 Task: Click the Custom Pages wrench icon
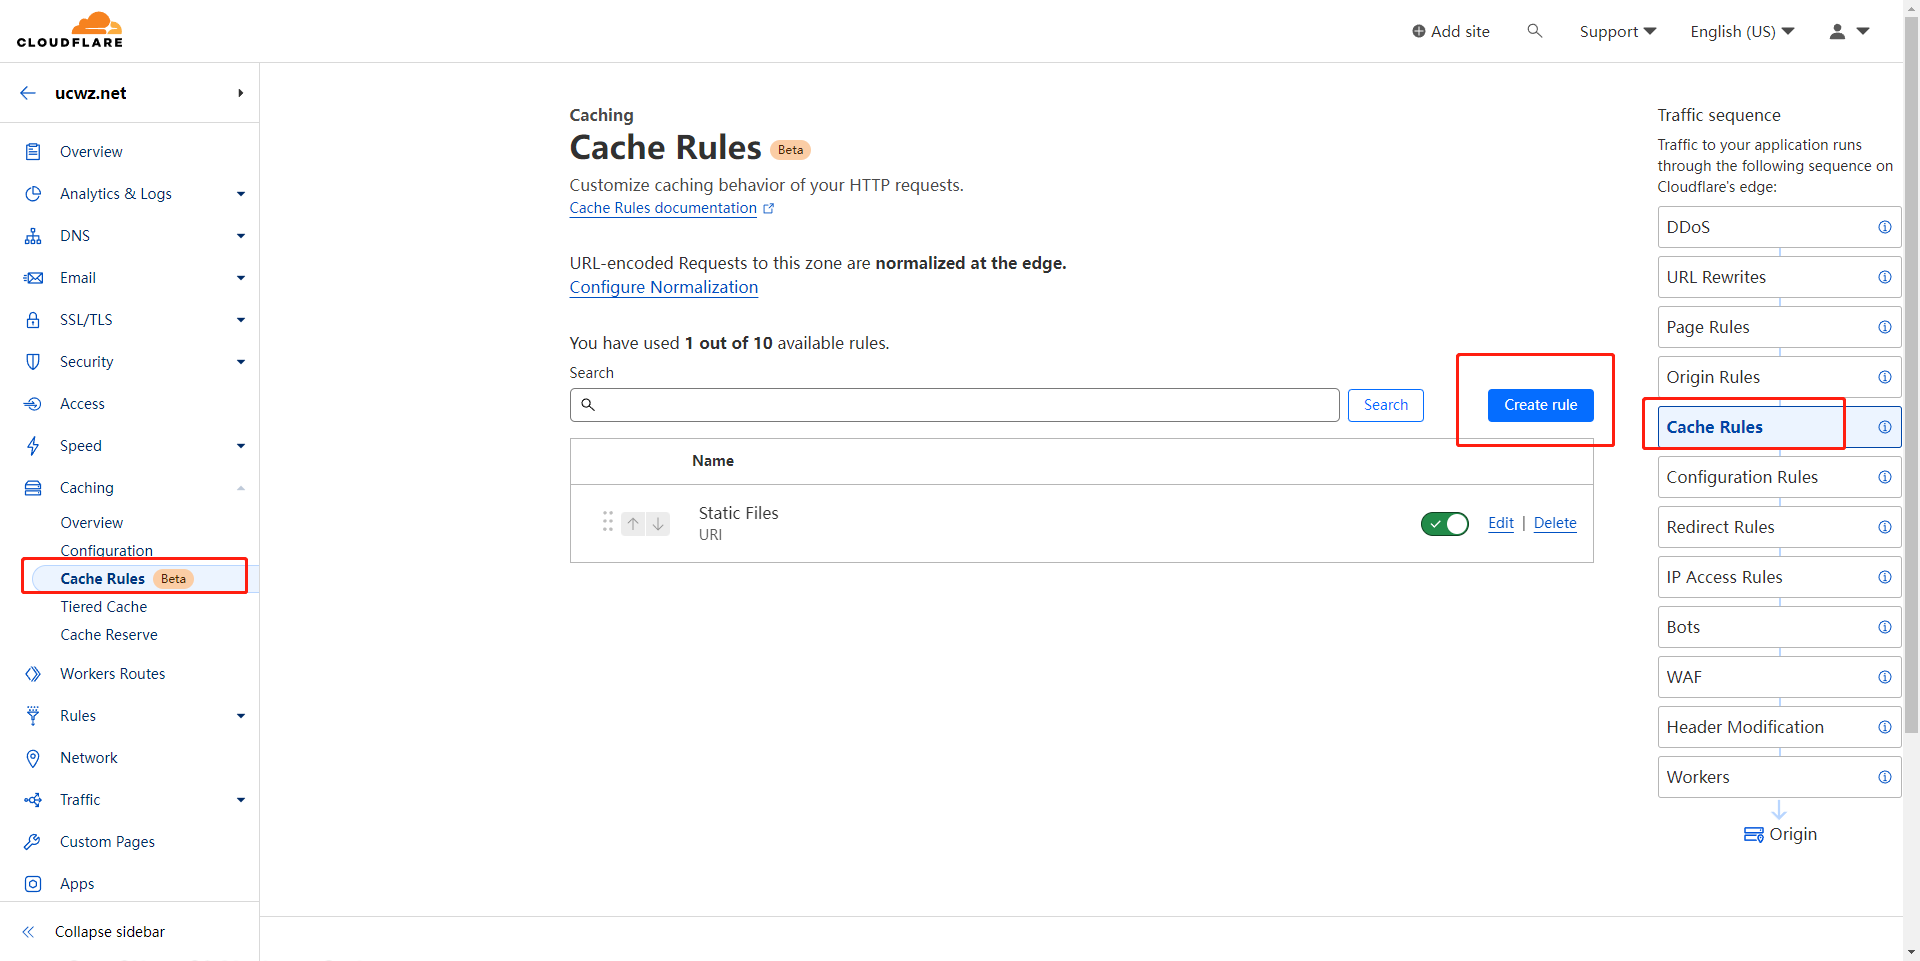[33, 842]
